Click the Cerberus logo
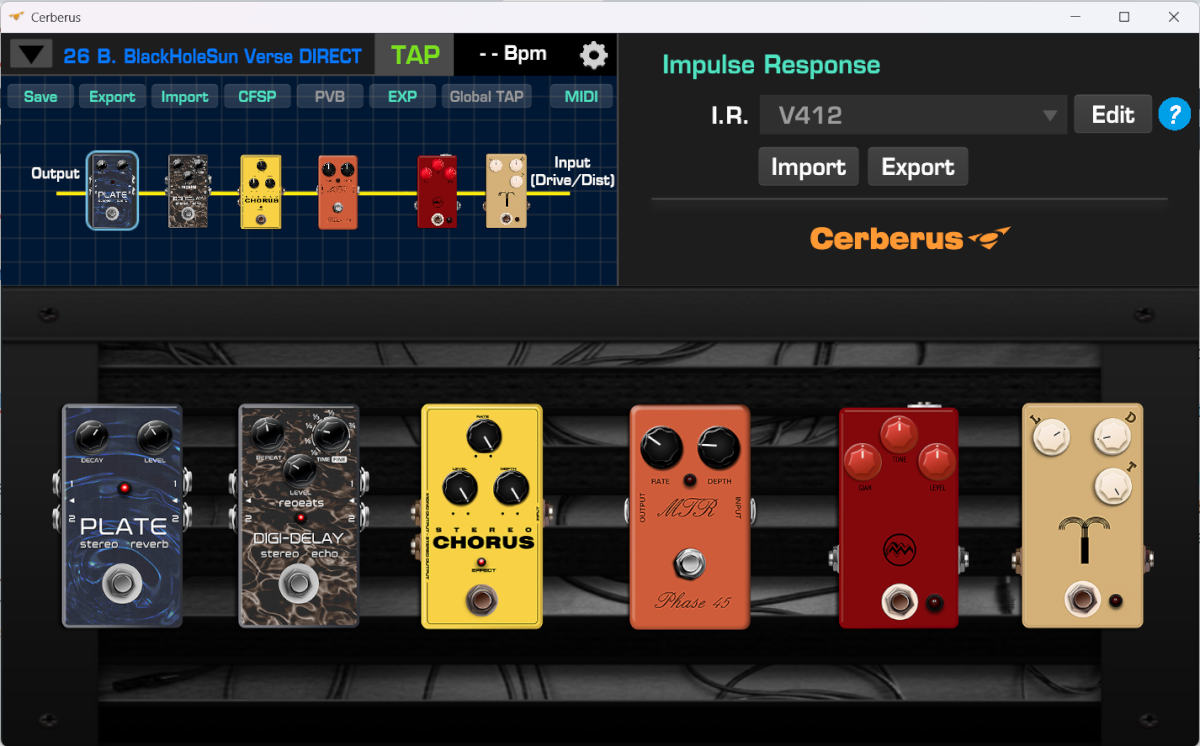The height and width of the screenshot is (746, 1200). pos(910,238)
